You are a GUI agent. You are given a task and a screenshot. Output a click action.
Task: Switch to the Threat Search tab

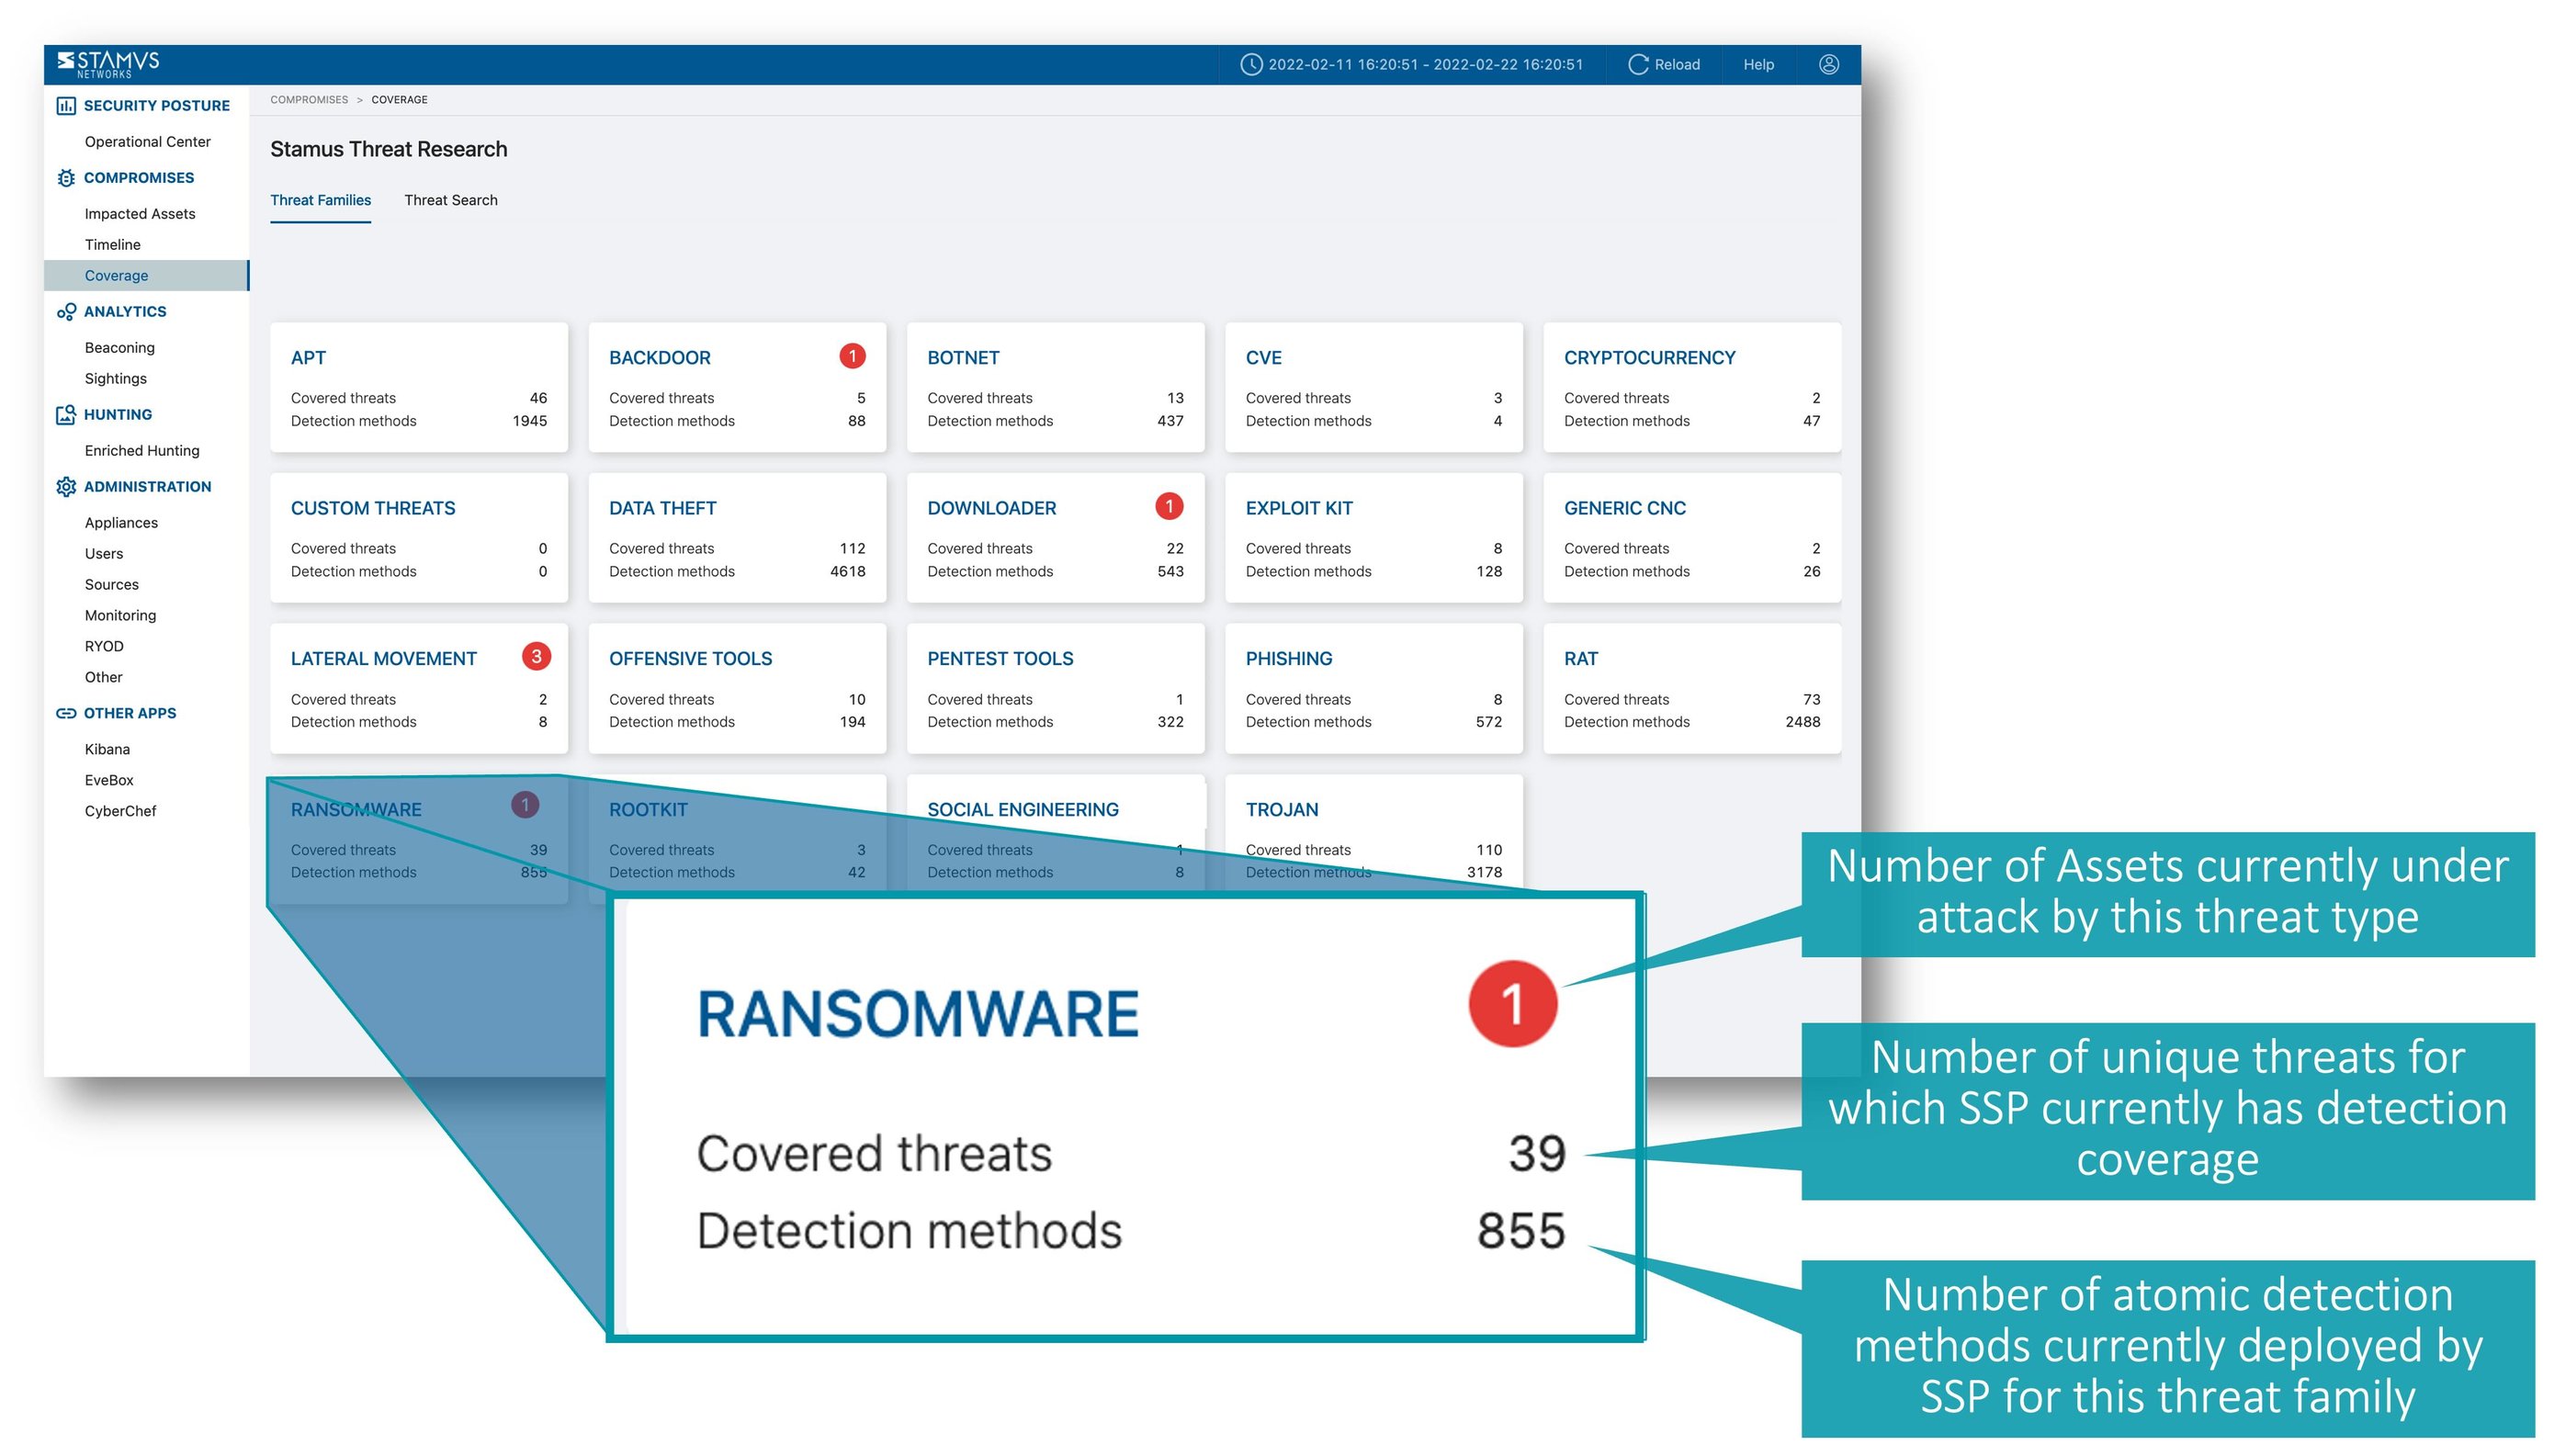coord(451,199)
